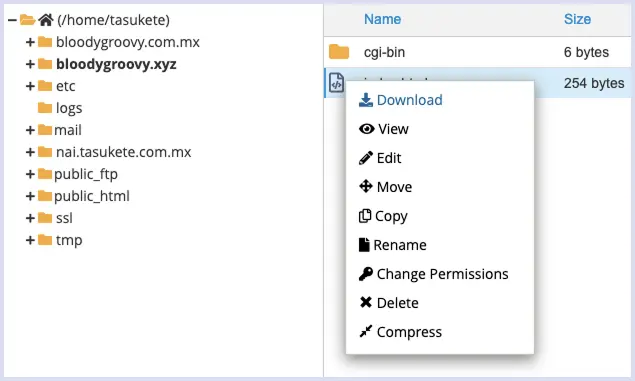Click folder icon of bloodygroovy.xyz
Screen dimensions: 635x381
(45, 64)
